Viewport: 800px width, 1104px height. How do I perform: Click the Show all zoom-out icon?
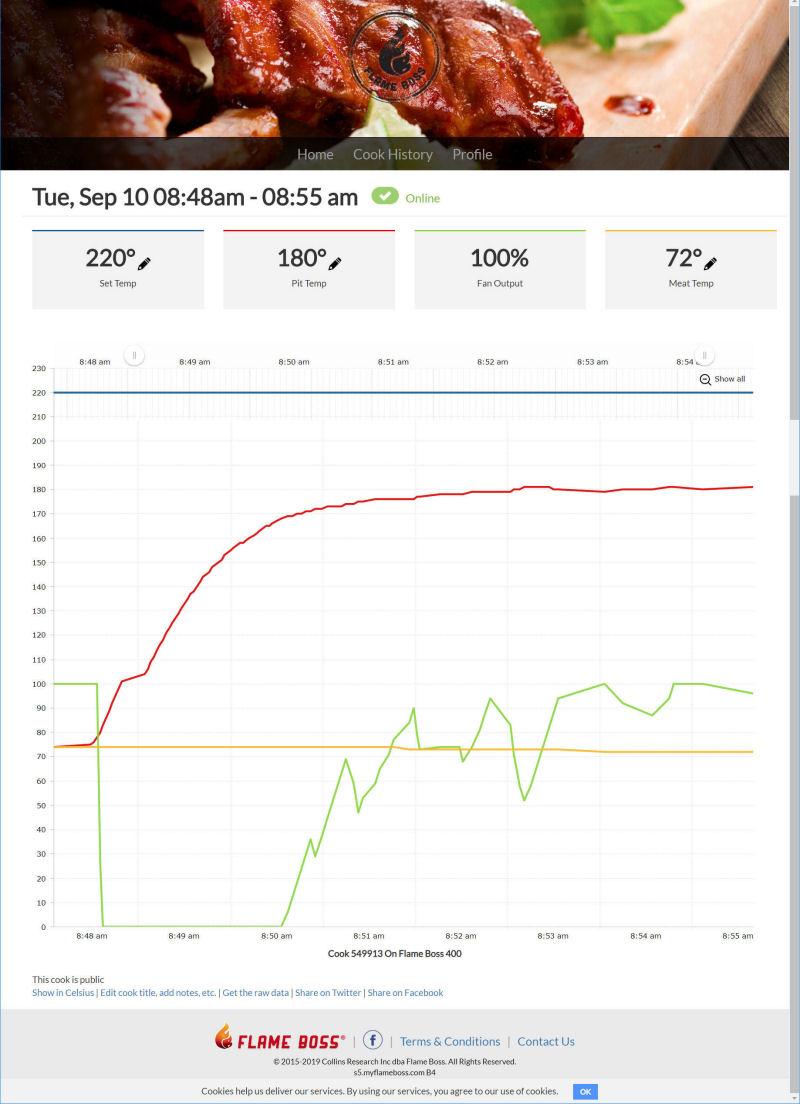coord(705,379)
